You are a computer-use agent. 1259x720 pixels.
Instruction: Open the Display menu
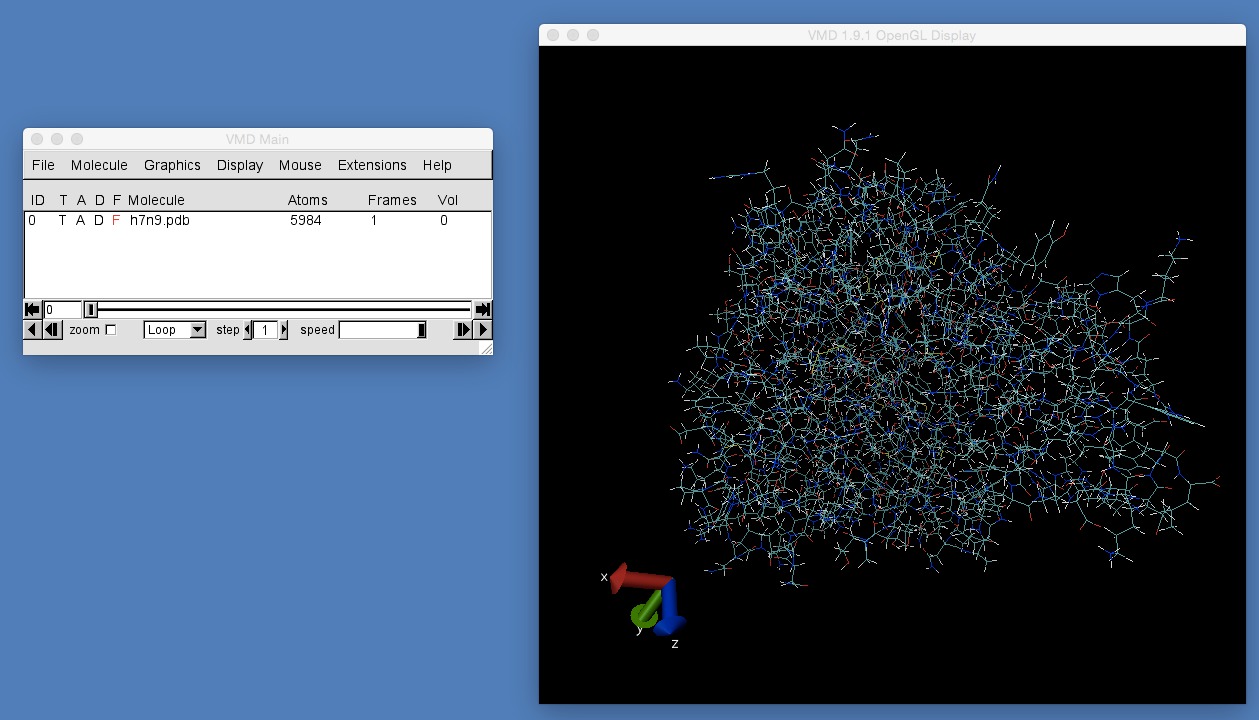240,165
